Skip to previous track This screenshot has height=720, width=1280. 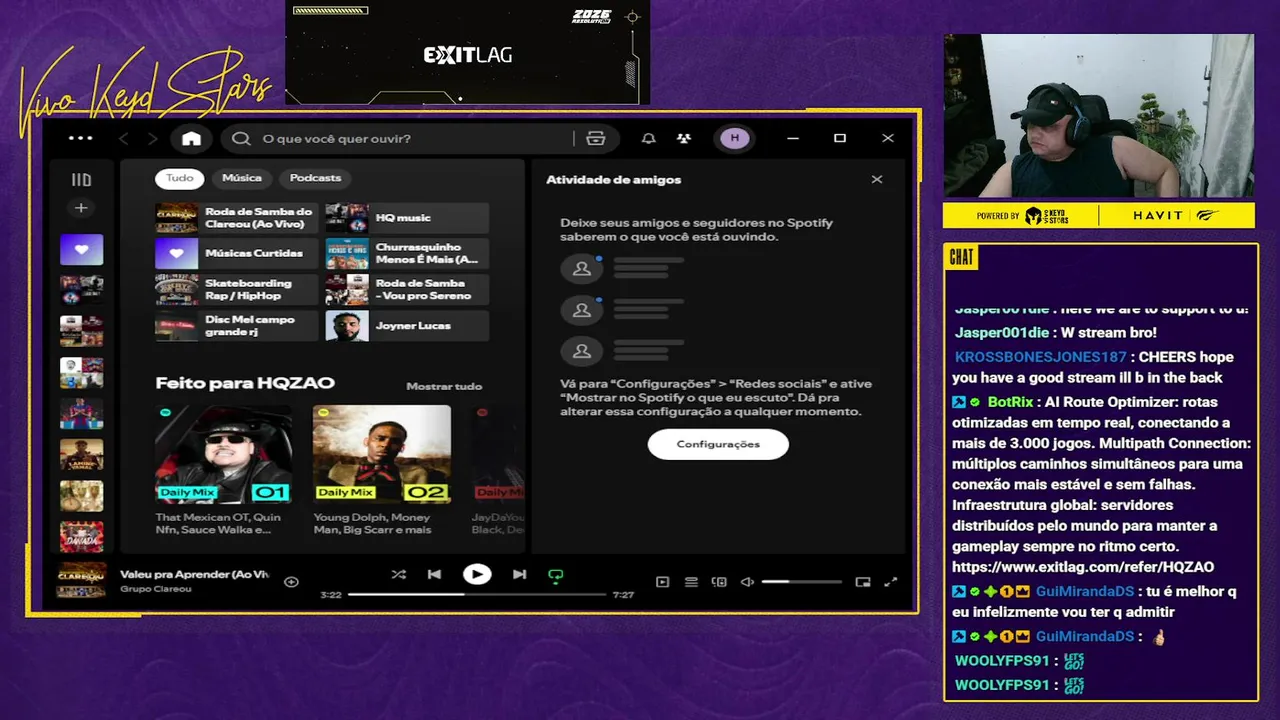coord(434,574)
